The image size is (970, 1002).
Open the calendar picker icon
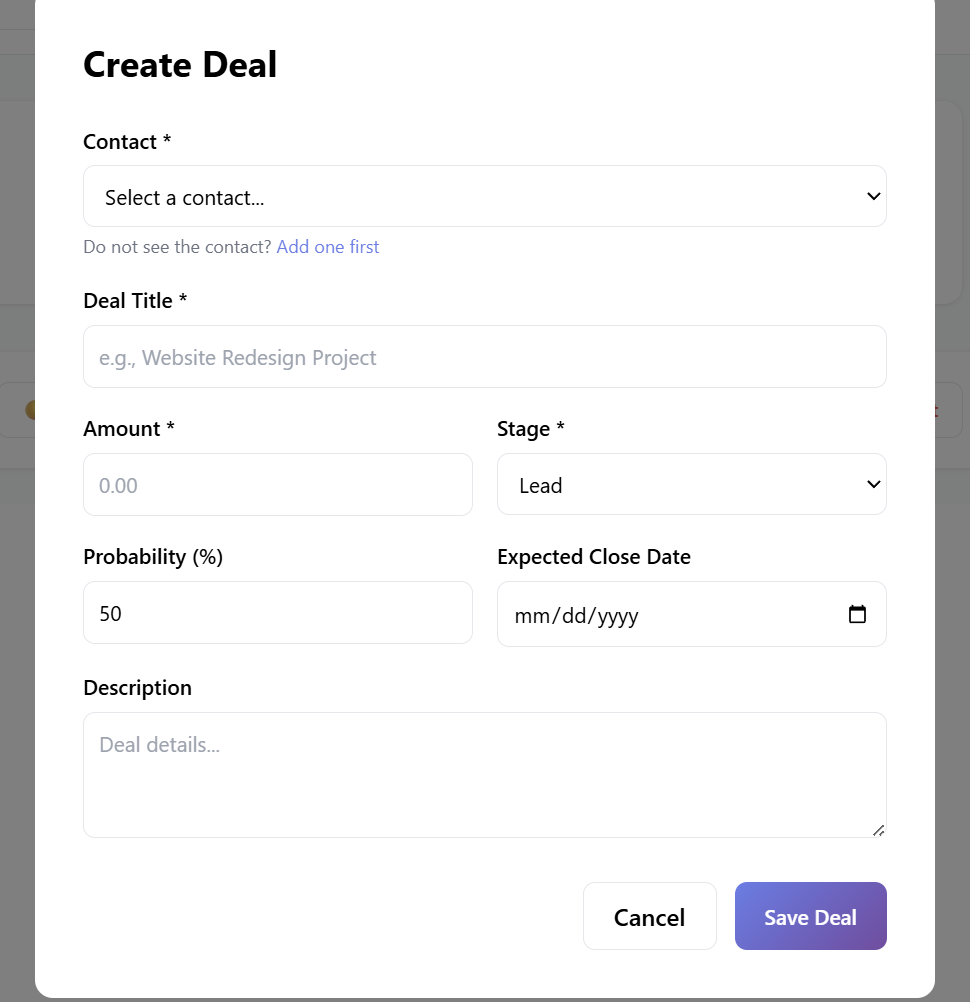(x=857, y=614)
